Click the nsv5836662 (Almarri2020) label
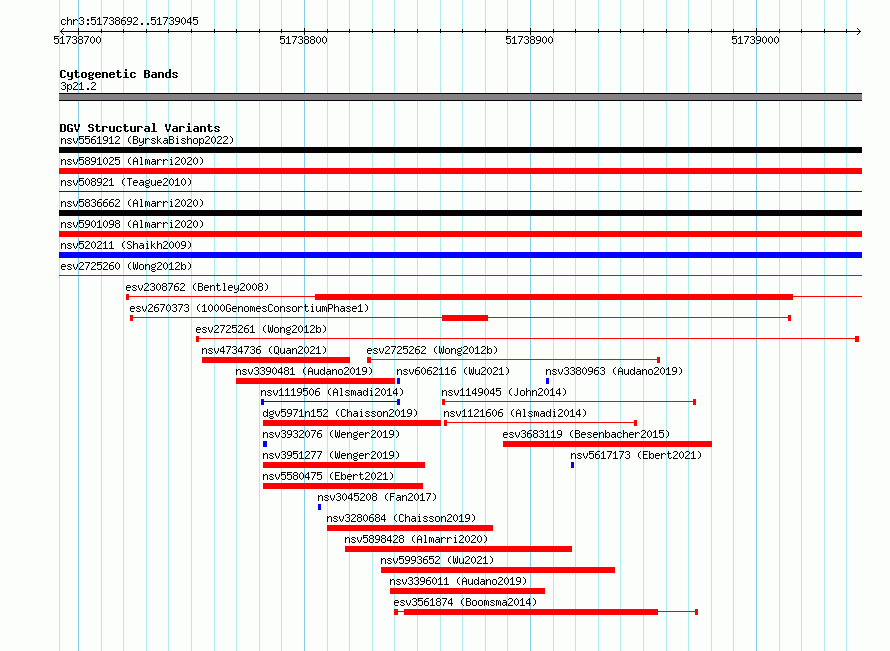Image resolution: width=890 pixels, height=651 pixels. (132, 203)
